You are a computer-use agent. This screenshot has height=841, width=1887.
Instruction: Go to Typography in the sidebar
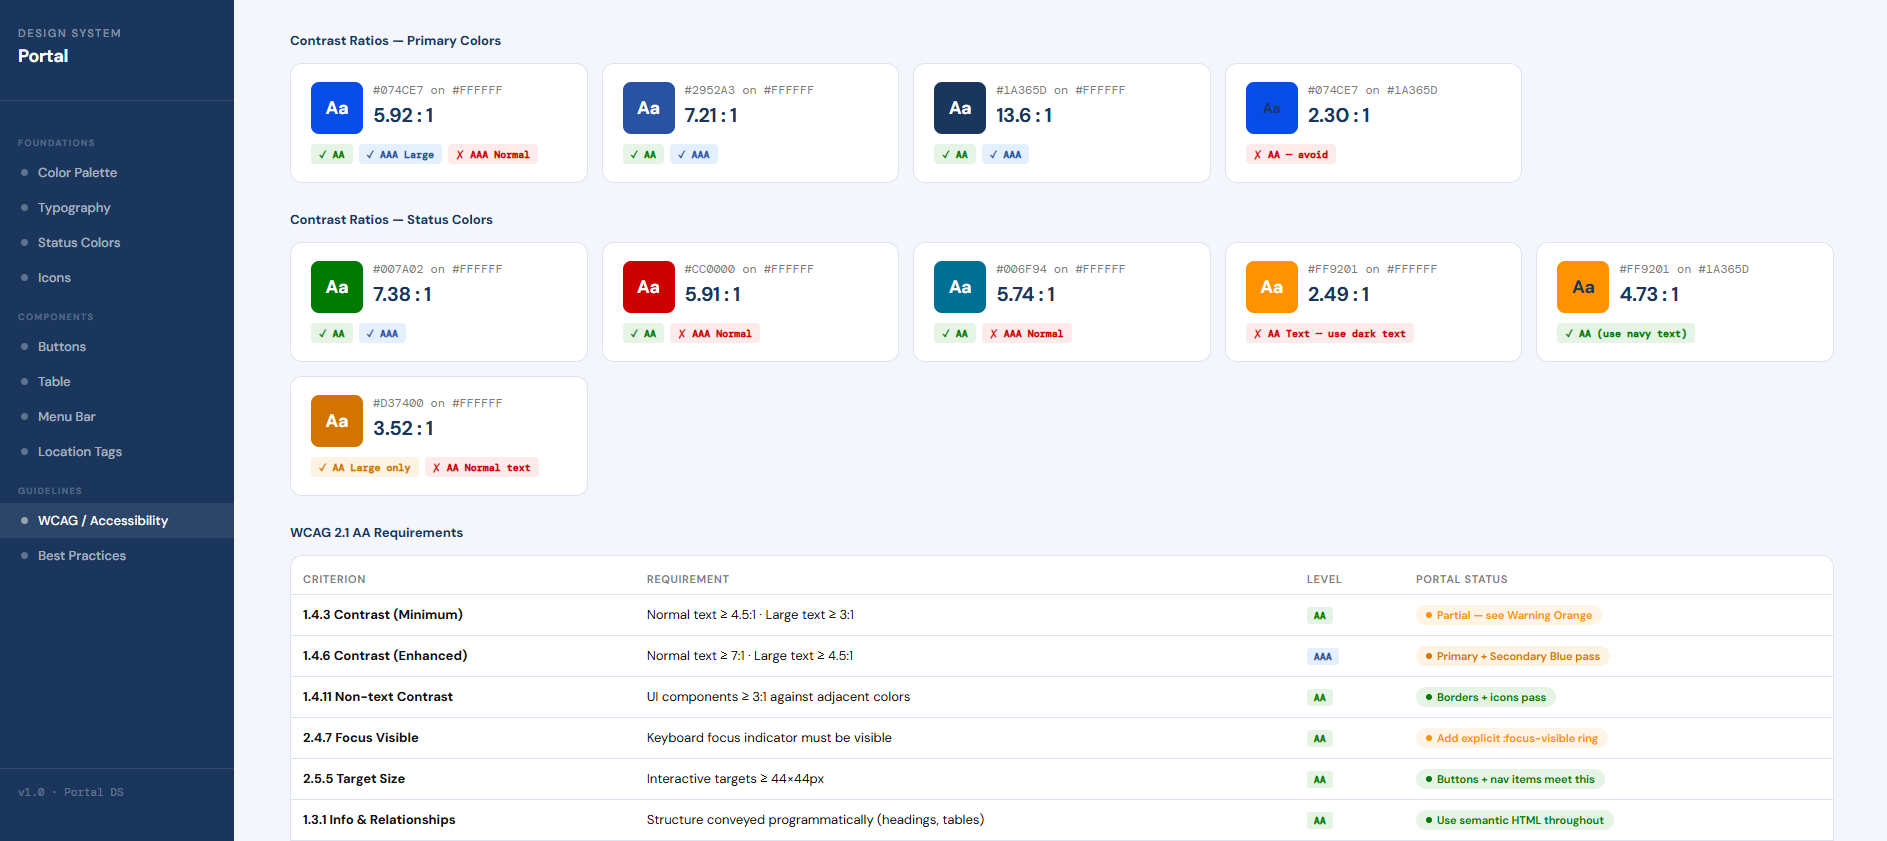[x=117, y=208]
